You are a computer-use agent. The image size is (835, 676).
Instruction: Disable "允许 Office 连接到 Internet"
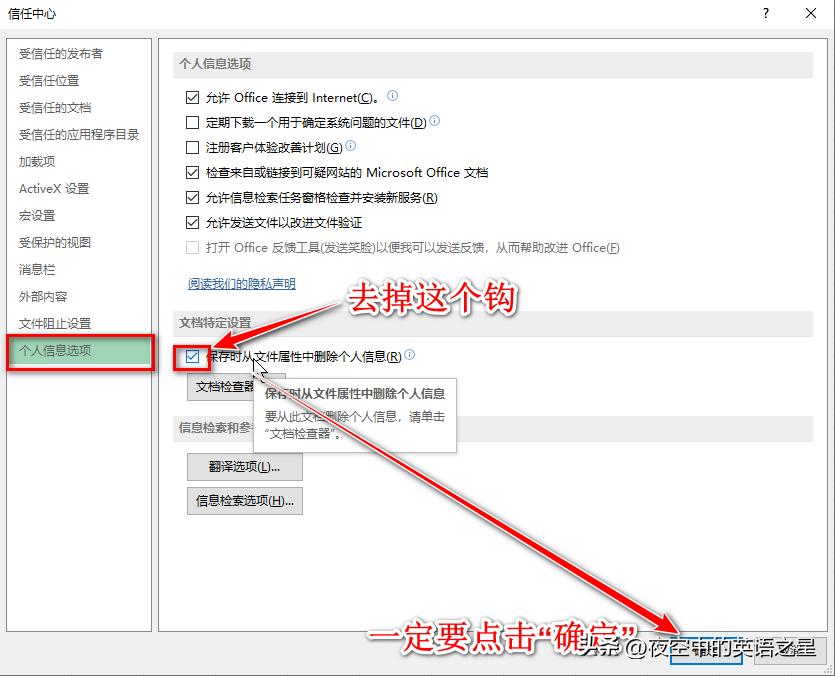(190, 97)
